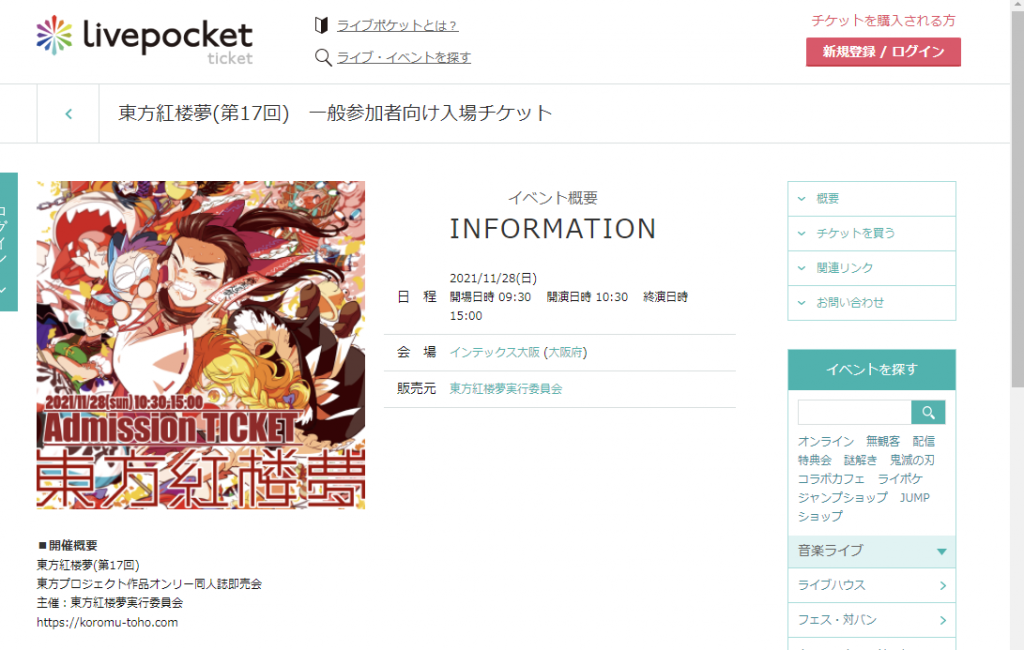Expand the 概要 section link

coord(871,199)
